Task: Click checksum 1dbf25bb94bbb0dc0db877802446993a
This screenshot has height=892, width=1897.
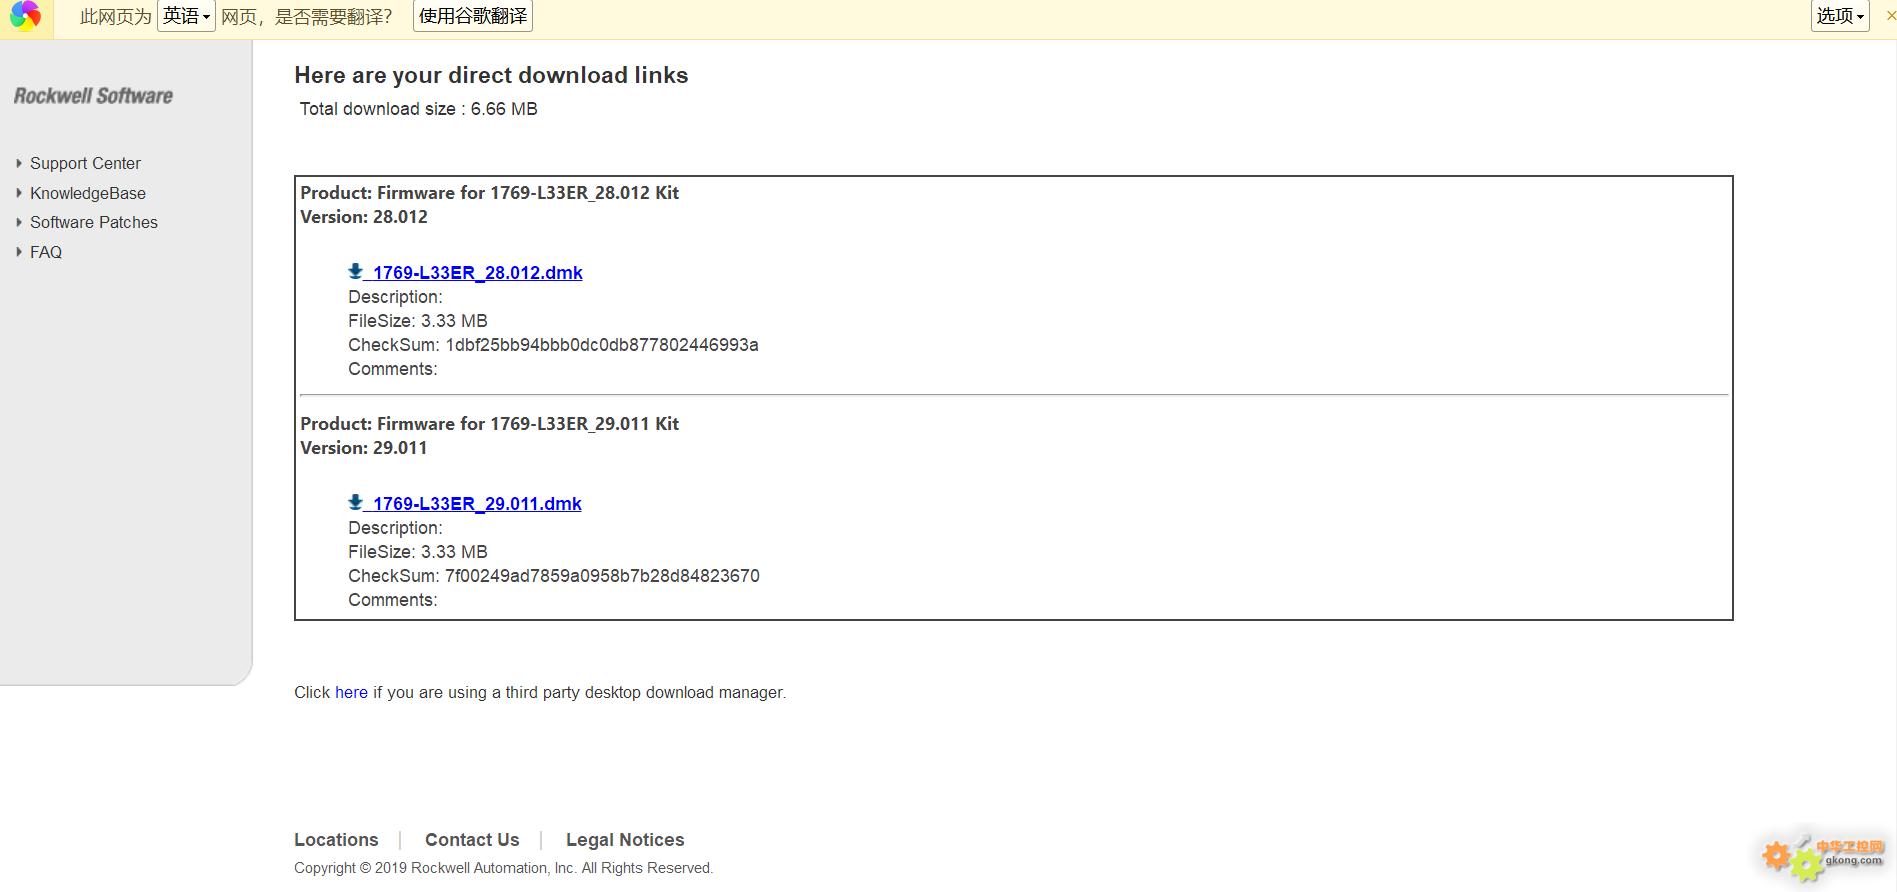Action: pyautogui.click(x=602, y=345)
